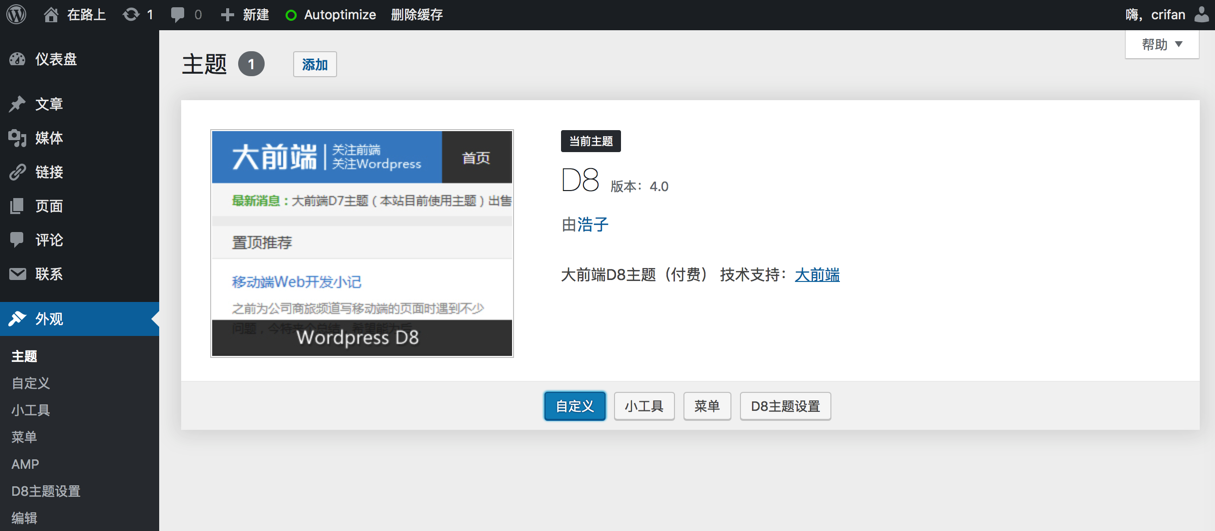
Task: Click the blue 自定义 customize button
Action: (575, 406)
